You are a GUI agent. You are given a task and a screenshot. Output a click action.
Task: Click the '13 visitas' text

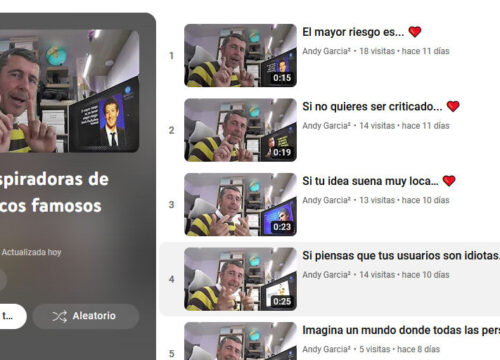tap(377, 200)
